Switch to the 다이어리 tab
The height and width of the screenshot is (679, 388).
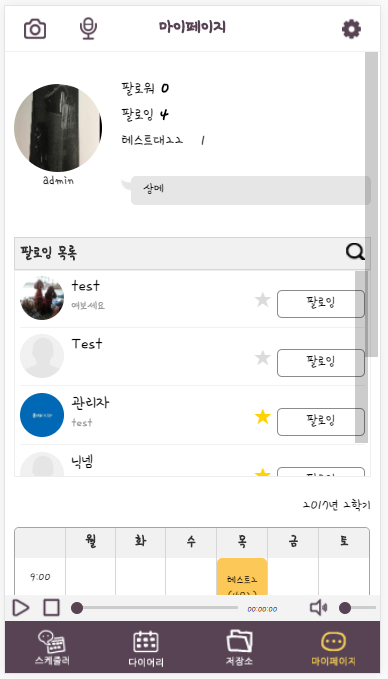coord(146,649)
